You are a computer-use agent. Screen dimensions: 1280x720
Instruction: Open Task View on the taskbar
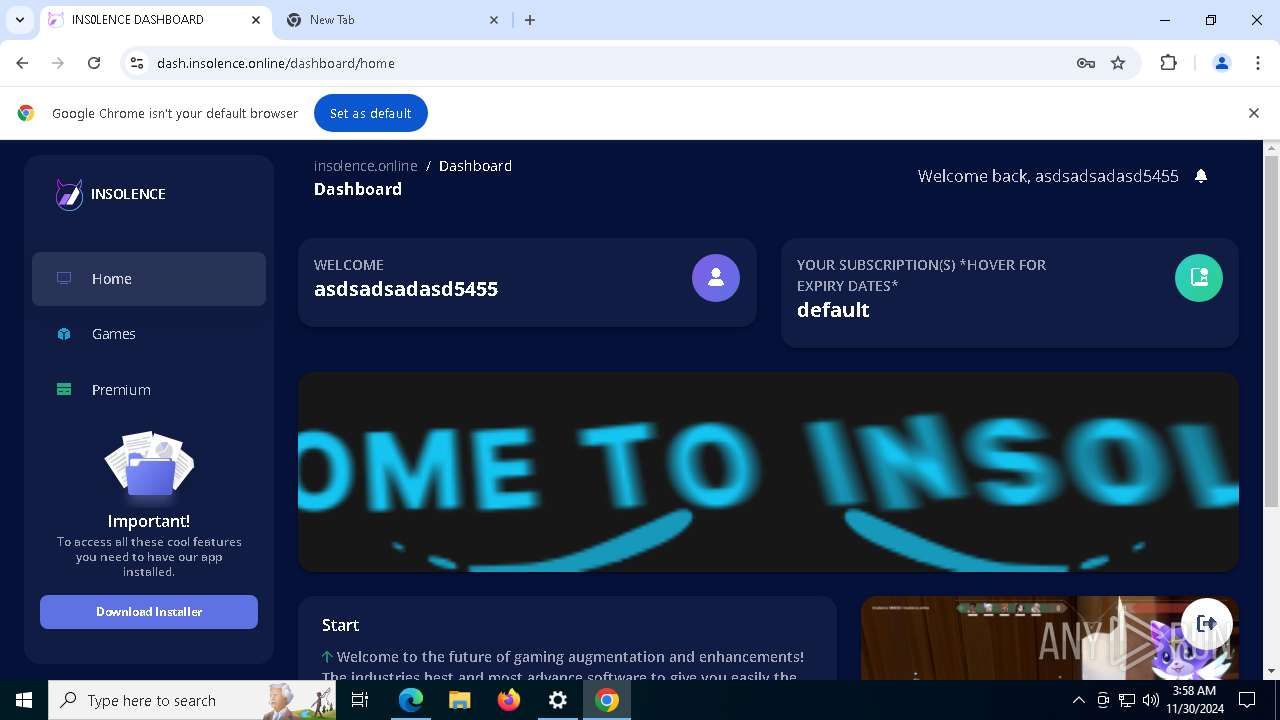pyautogui.click(x=360, y=700)
